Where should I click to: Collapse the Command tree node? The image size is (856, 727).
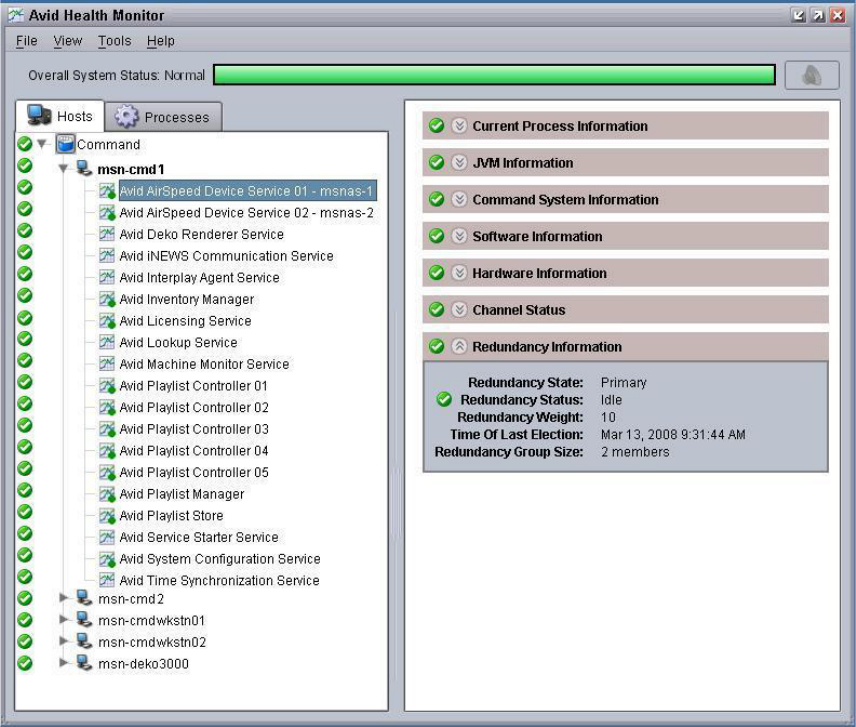(42, 145)
